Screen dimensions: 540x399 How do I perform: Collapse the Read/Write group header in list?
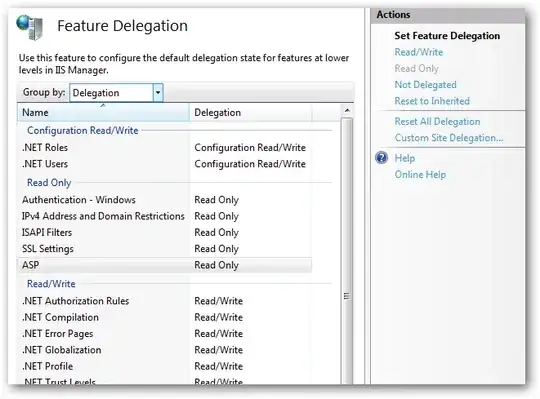click(51, 284)
